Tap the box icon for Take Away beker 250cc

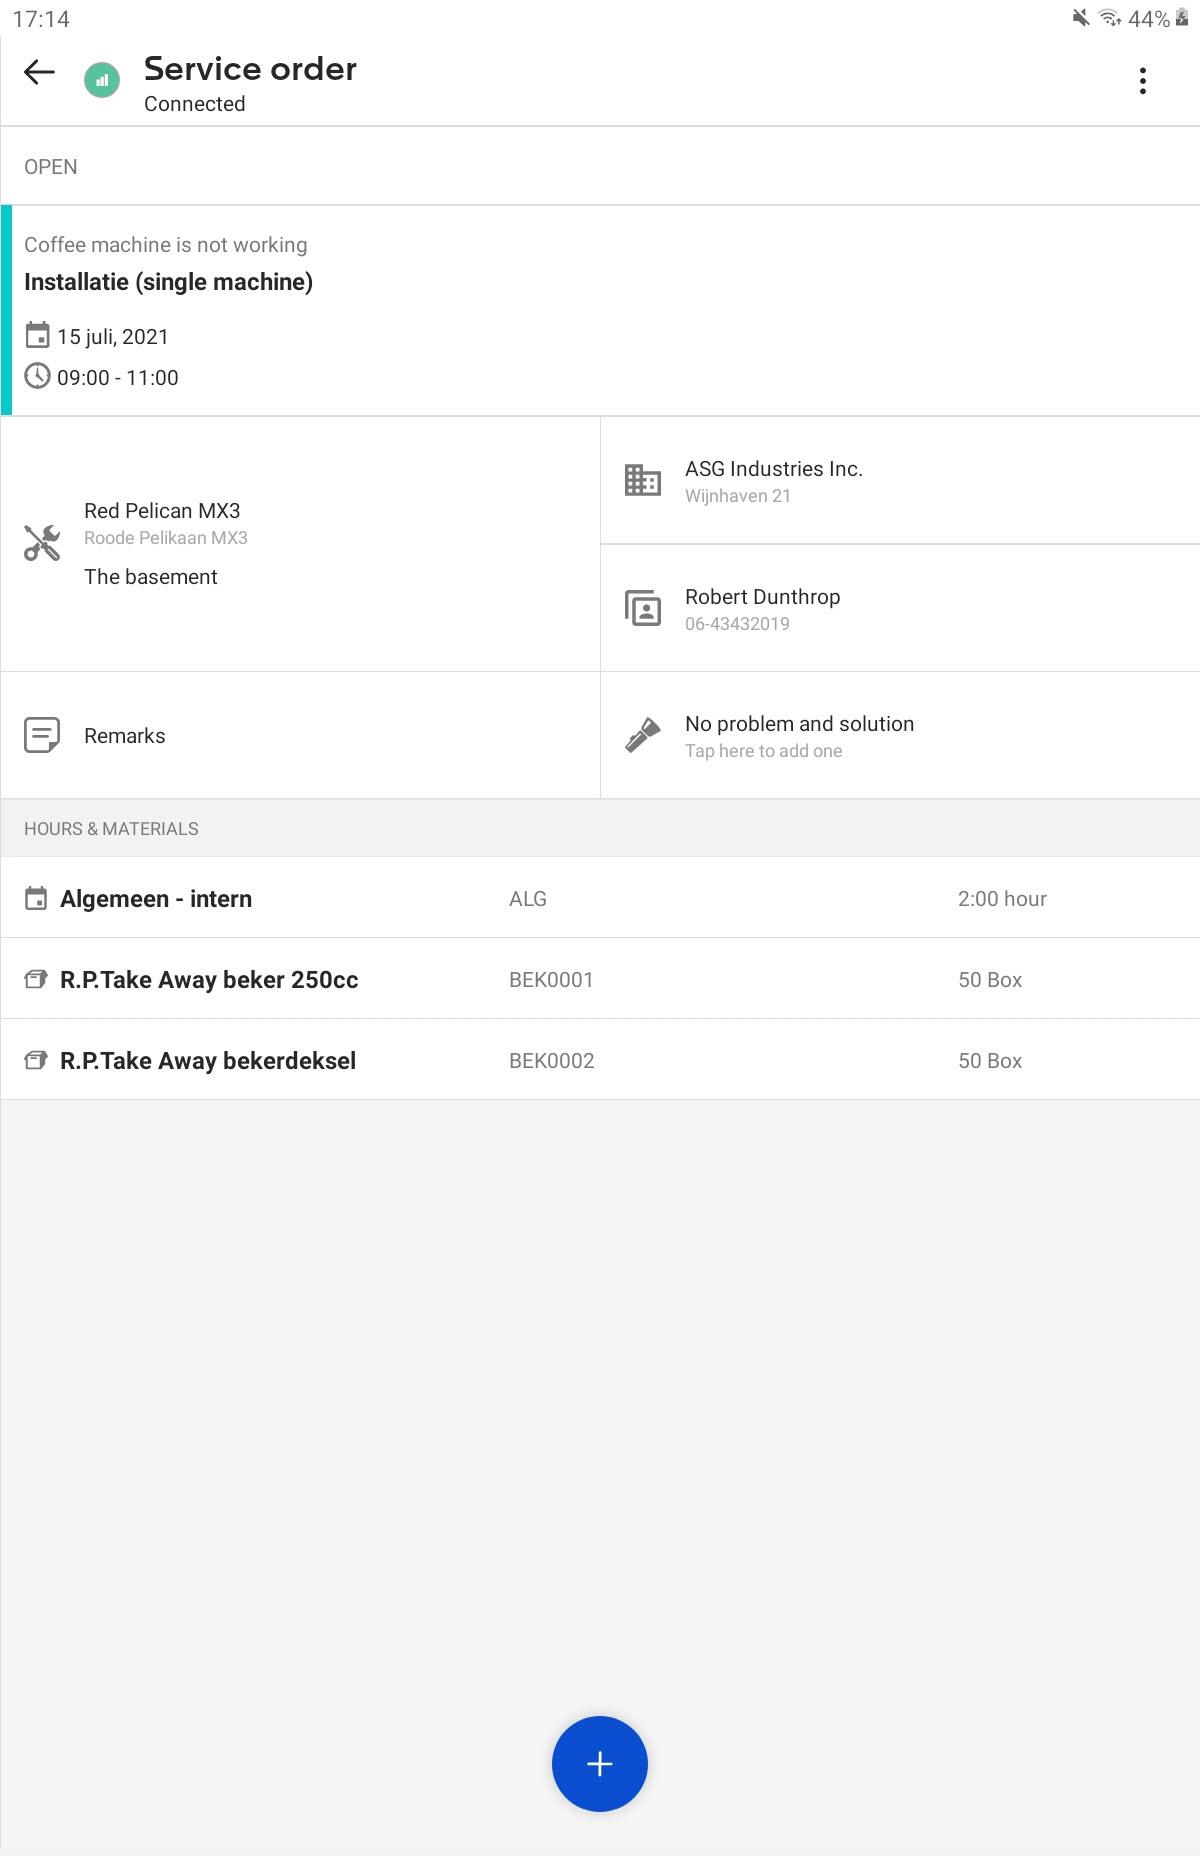pyautogui.click(x=36, y=979)
